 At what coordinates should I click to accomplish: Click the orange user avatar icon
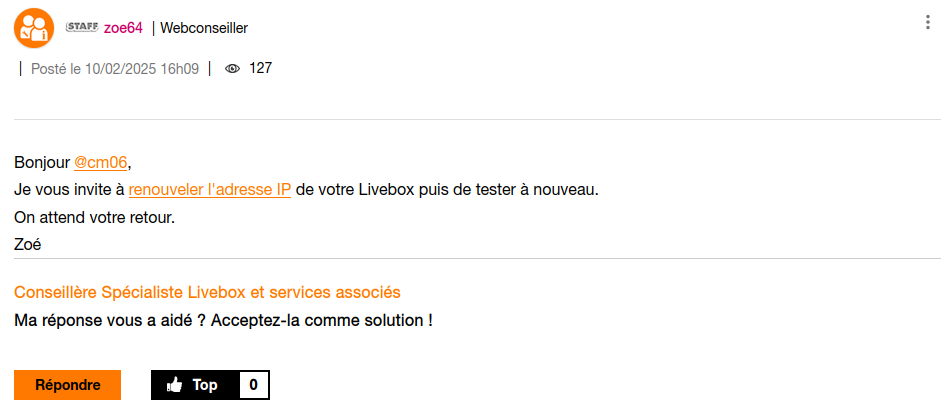34,27
